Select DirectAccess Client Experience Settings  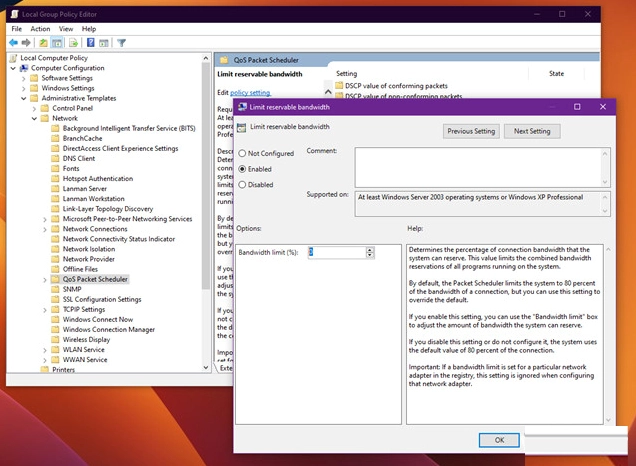pyautogui.click(x=120, y=148)
